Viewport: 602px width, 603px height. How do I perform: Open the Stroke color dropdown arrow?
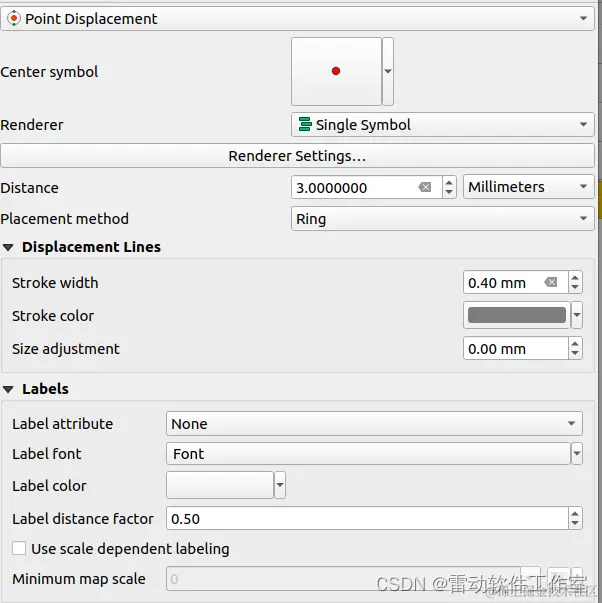coord(577,315)
